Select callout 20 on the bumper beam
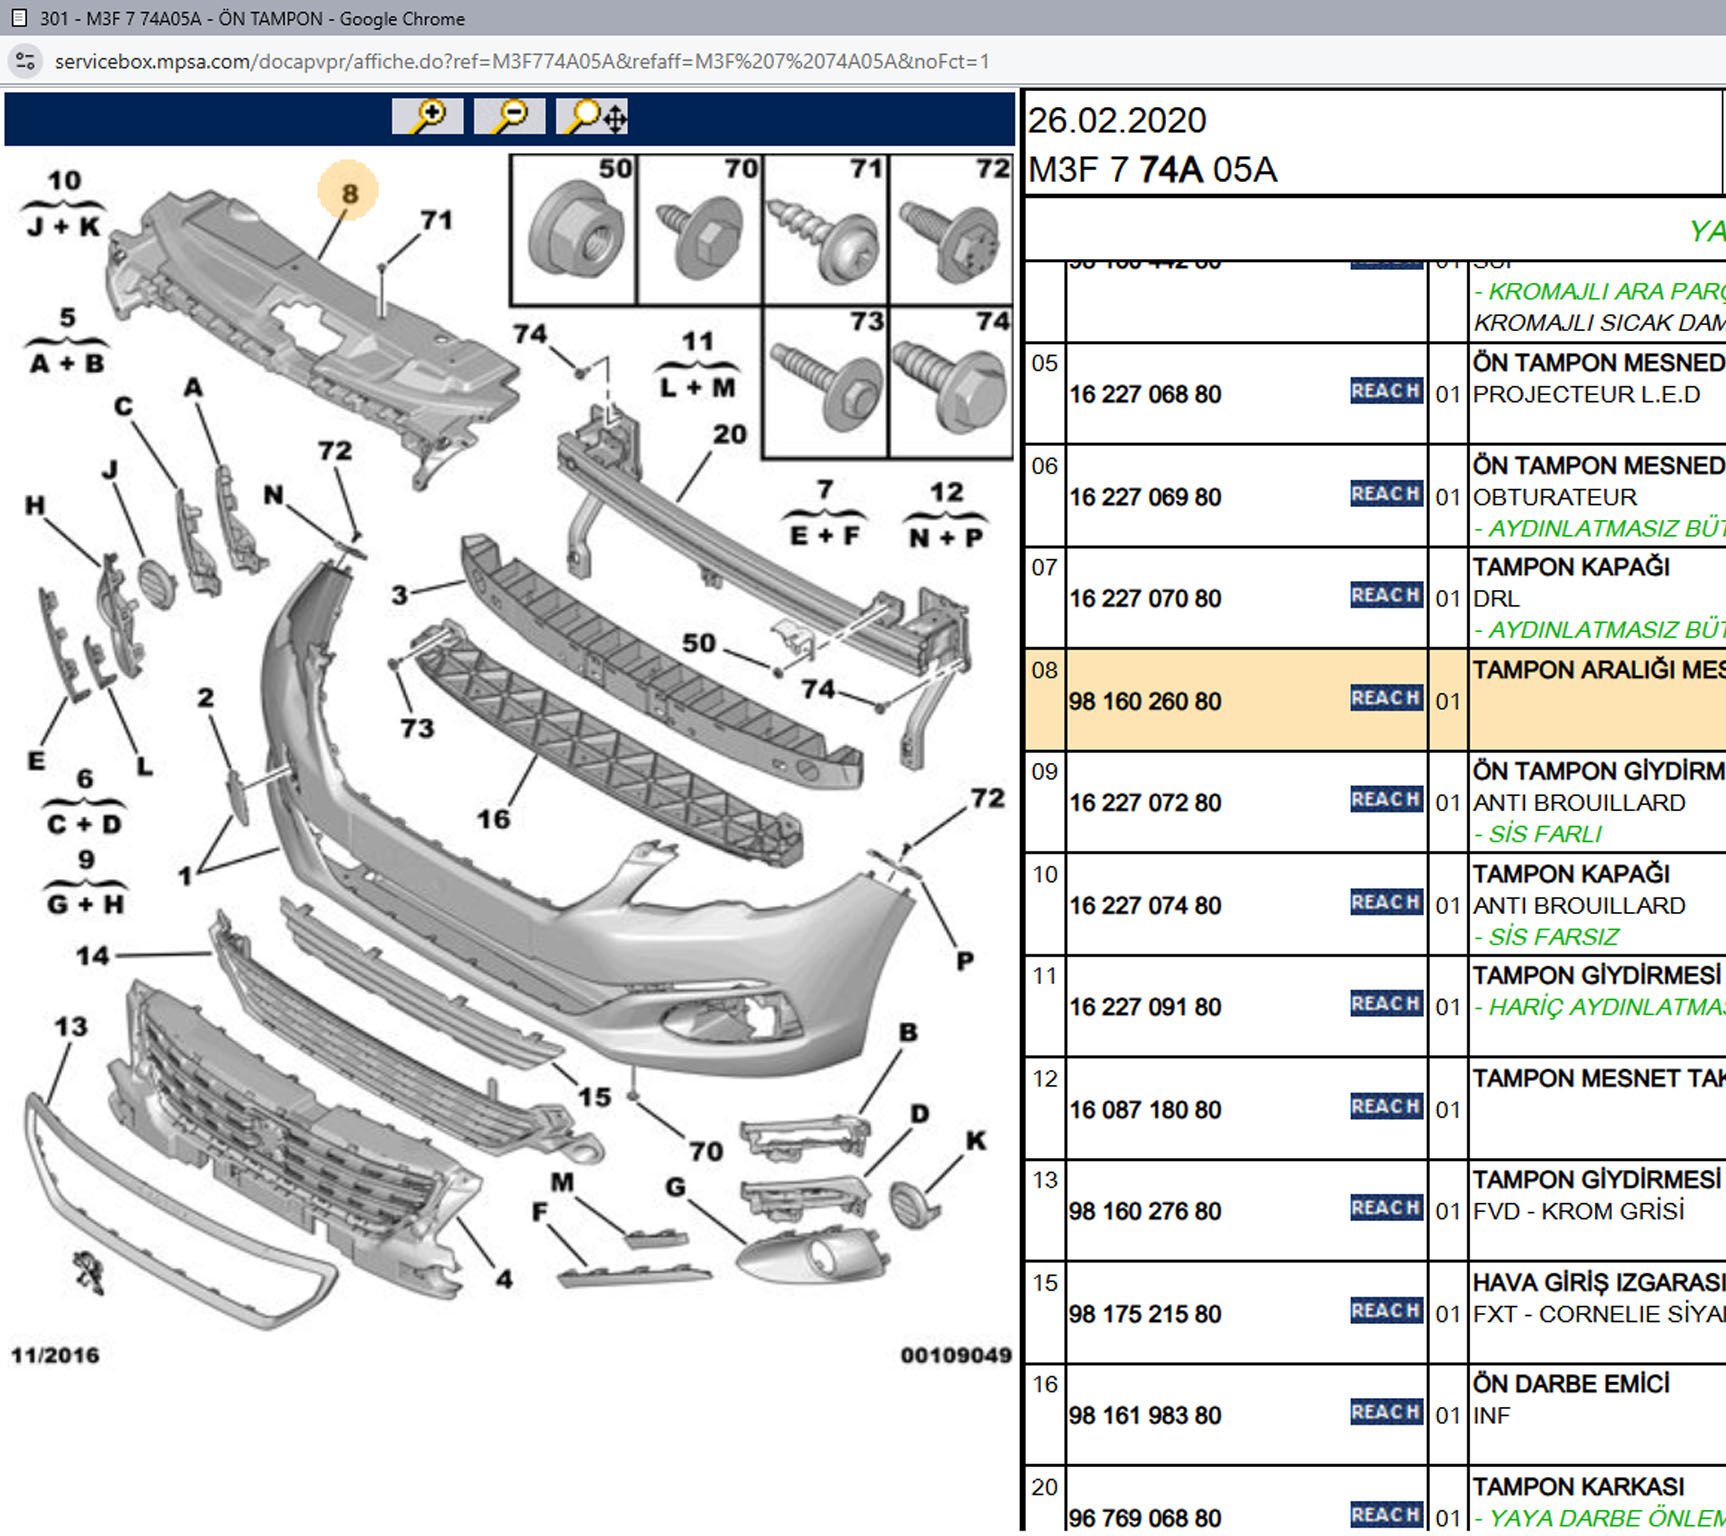 [729, 435]
